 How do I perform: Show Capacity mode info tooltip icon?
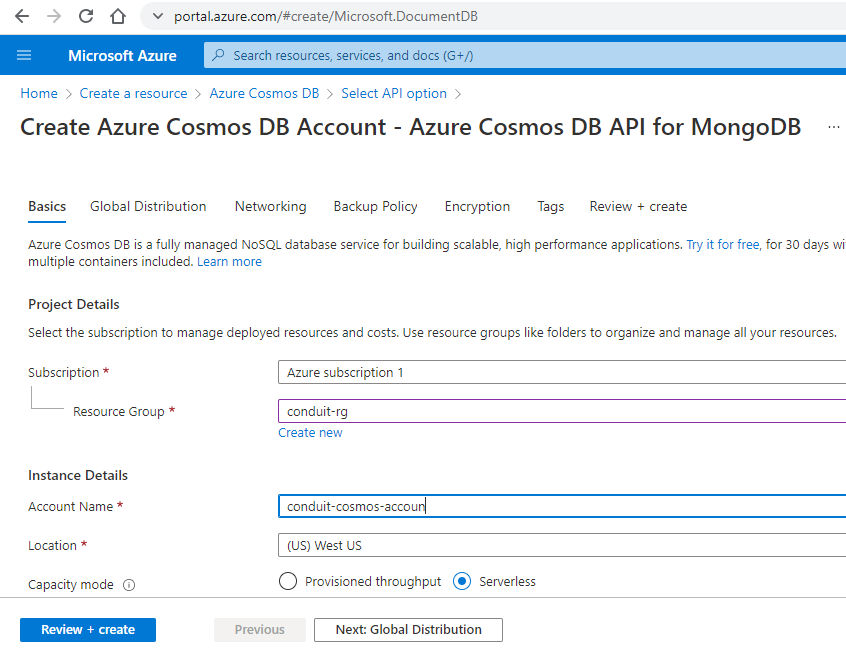[x=129, y=585]
